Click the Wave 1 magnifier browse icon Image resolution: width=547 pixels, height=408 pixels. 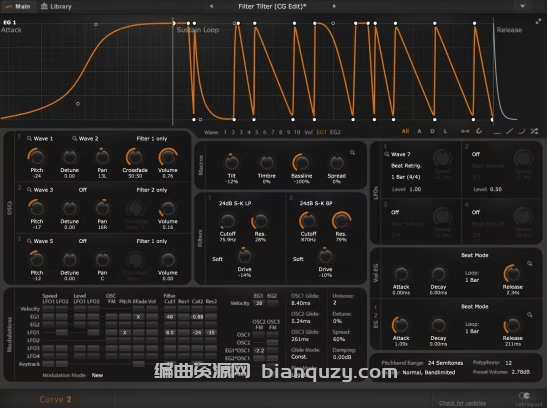pyautogui.click(x=29, y=138)
